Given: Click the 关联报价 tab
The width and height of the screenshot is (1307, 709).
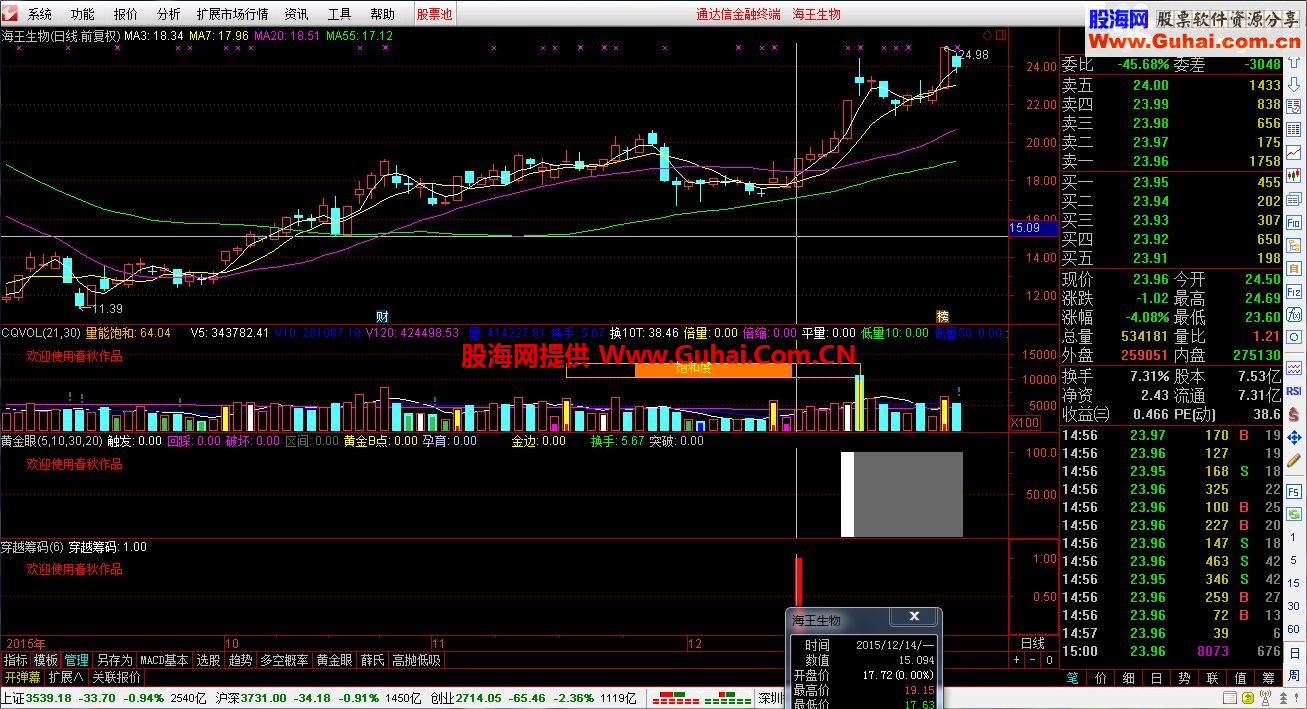Looking at the screenshot, I should [x=117, y=677].
